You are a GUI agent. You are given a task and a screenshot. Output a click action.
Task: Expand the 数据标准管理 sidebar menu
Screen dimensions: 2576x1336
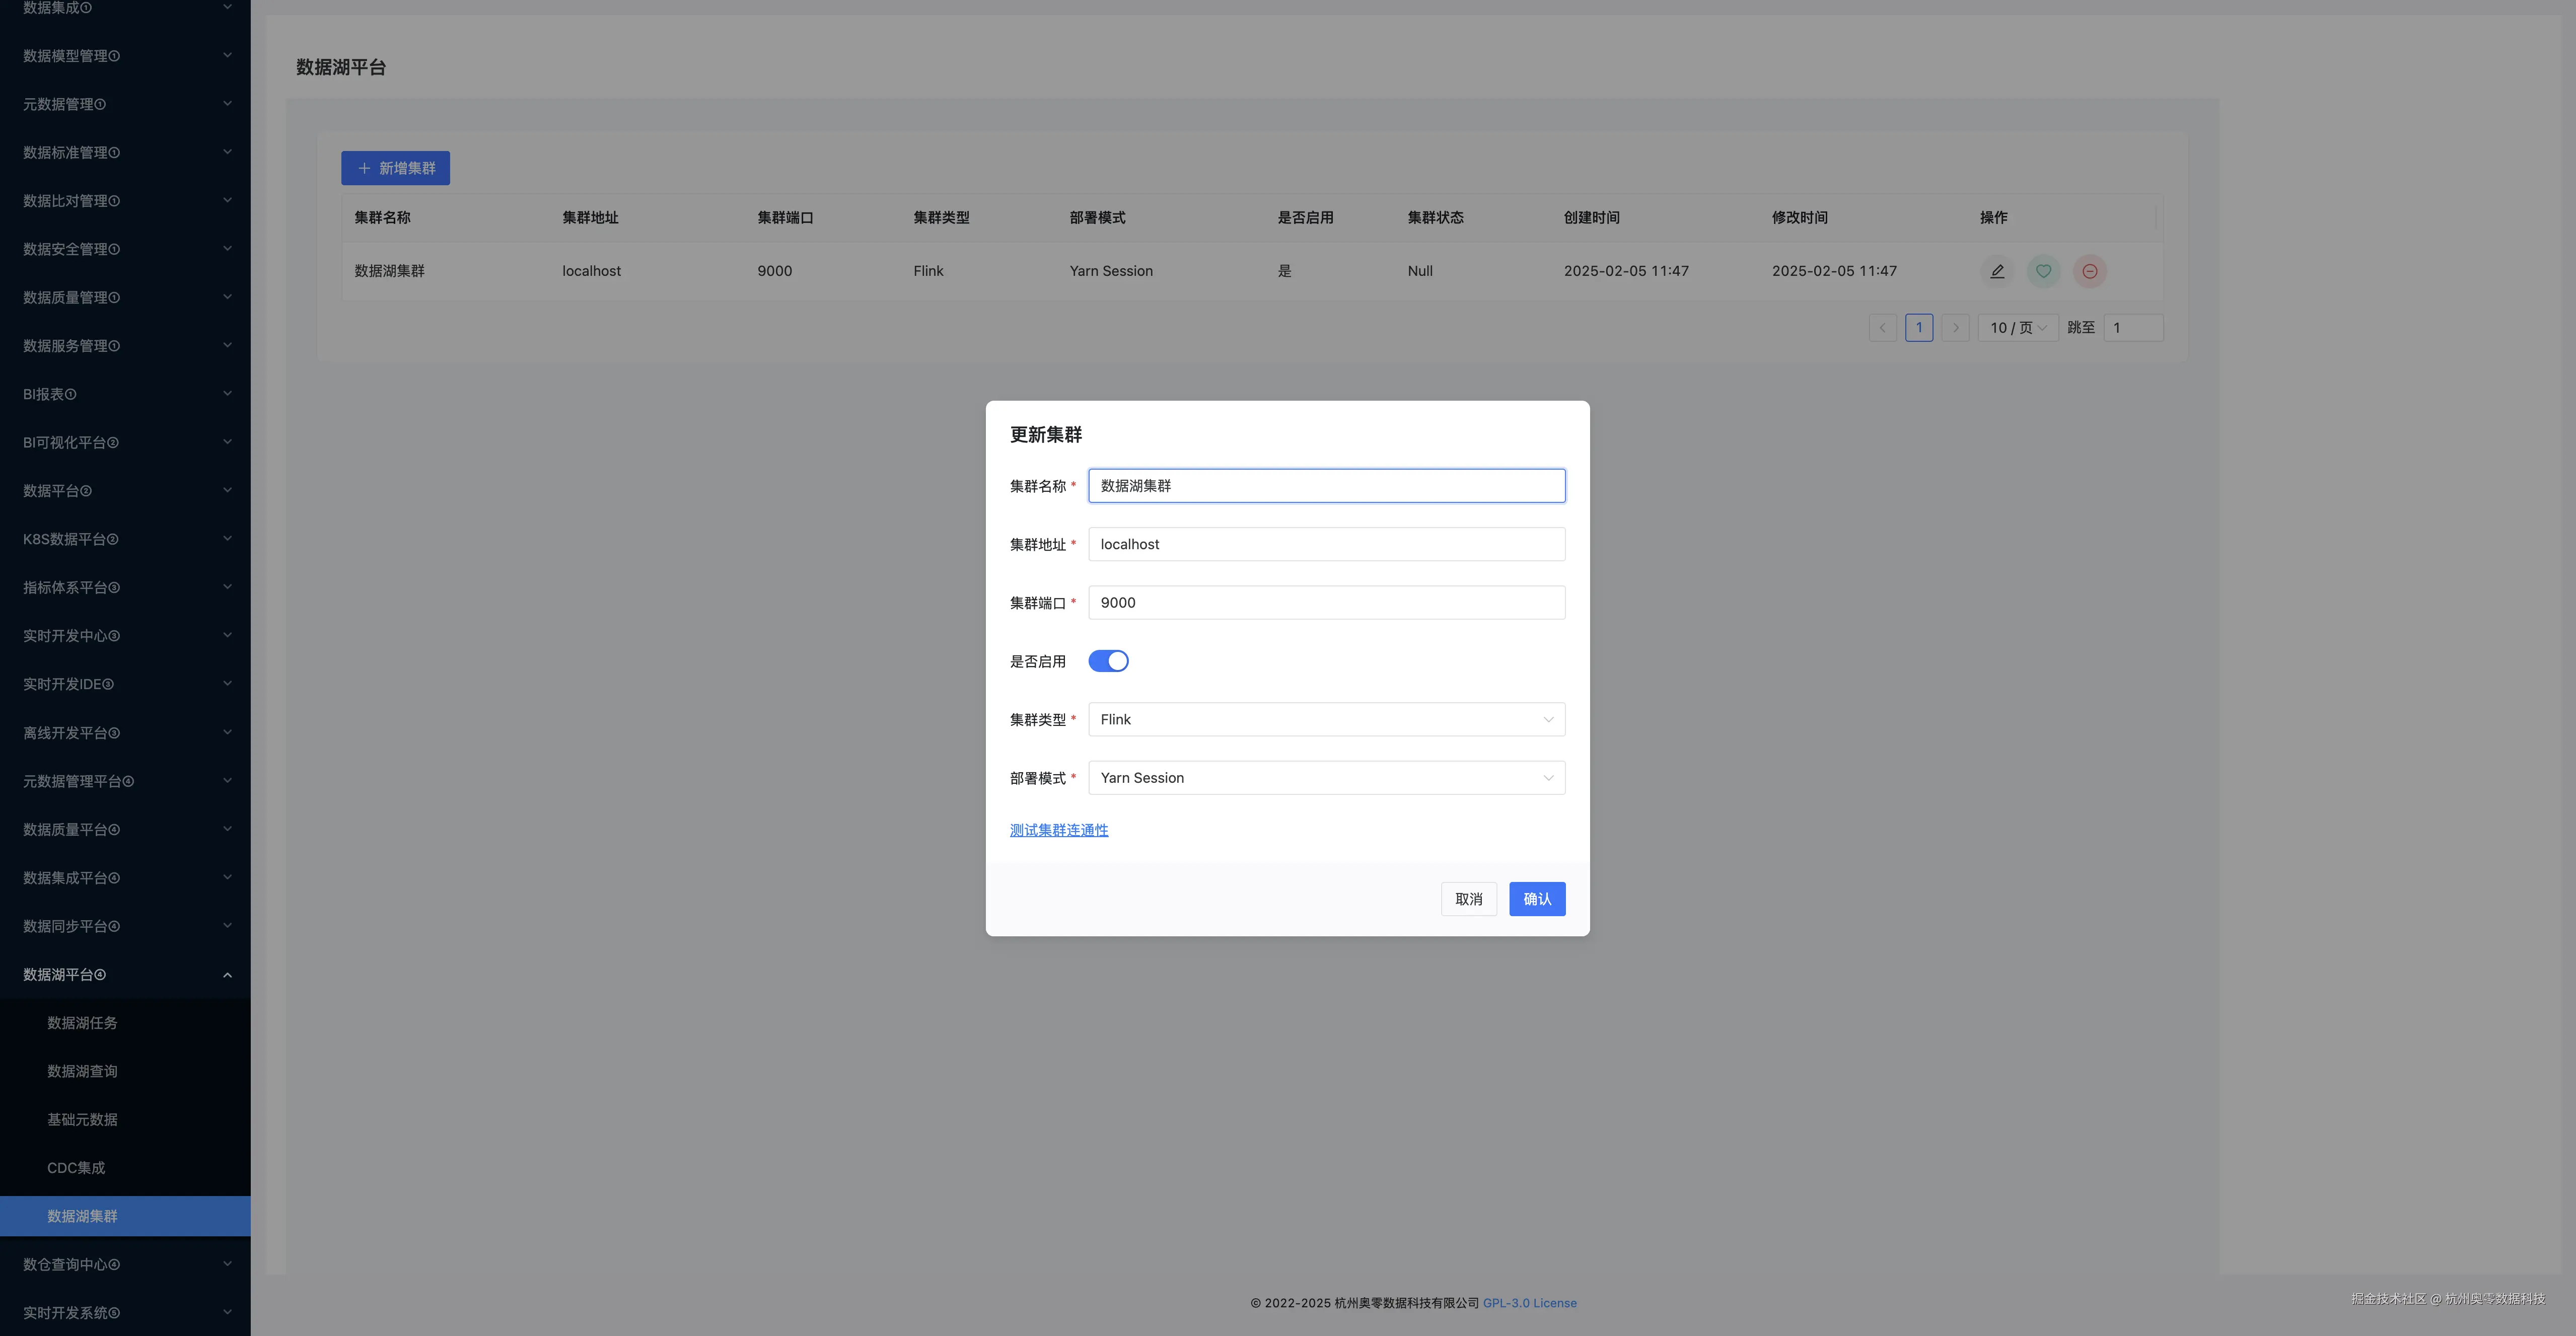pos(125,152)
